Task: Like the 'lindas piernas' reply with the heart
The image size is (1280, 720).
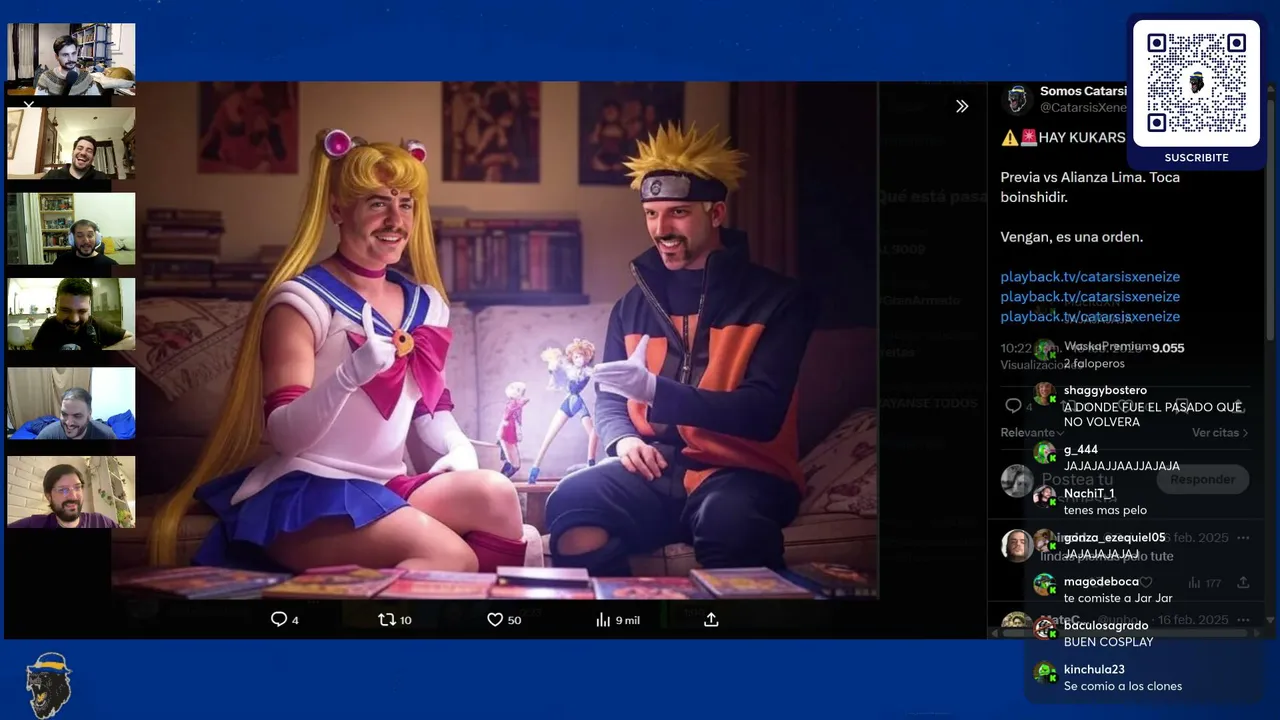Action: point(1147,582)
